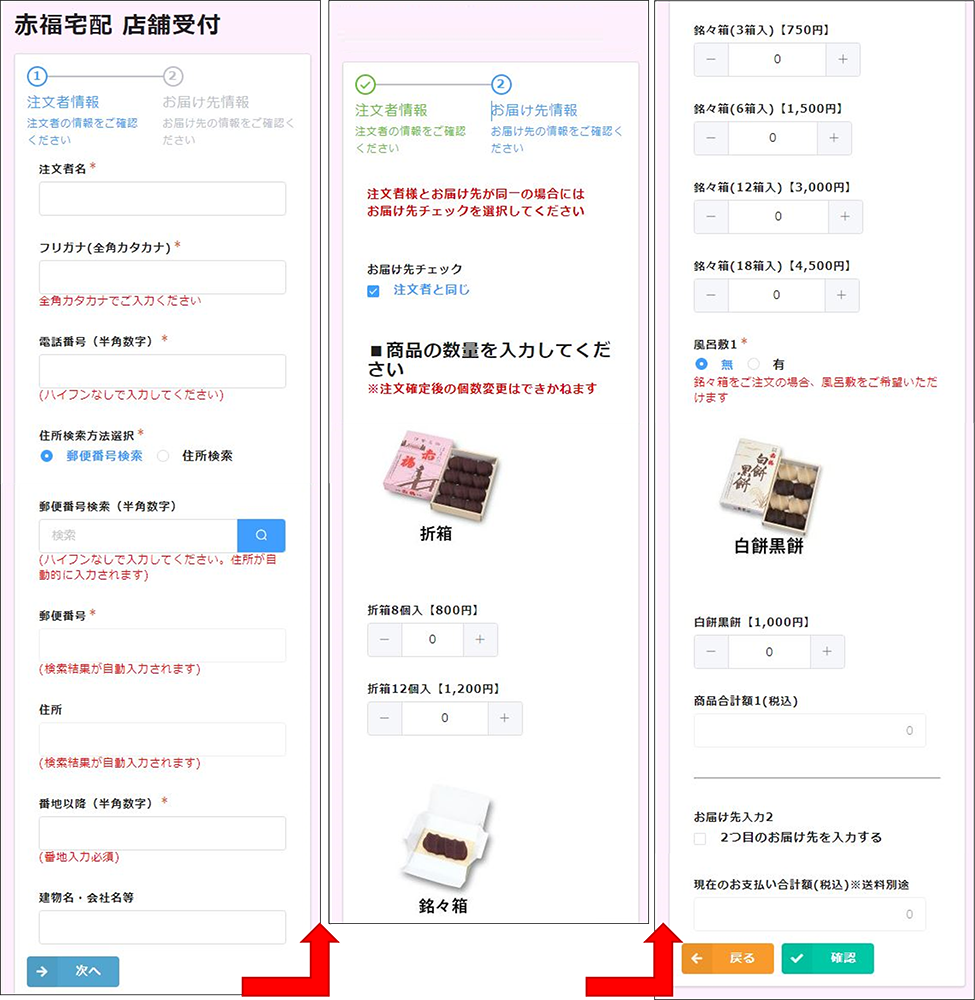Increase 銘々箱(6箱入) quantity with plus
Image resolution: width=975 pixels, height=1000 pixels.
click(834, 138)
